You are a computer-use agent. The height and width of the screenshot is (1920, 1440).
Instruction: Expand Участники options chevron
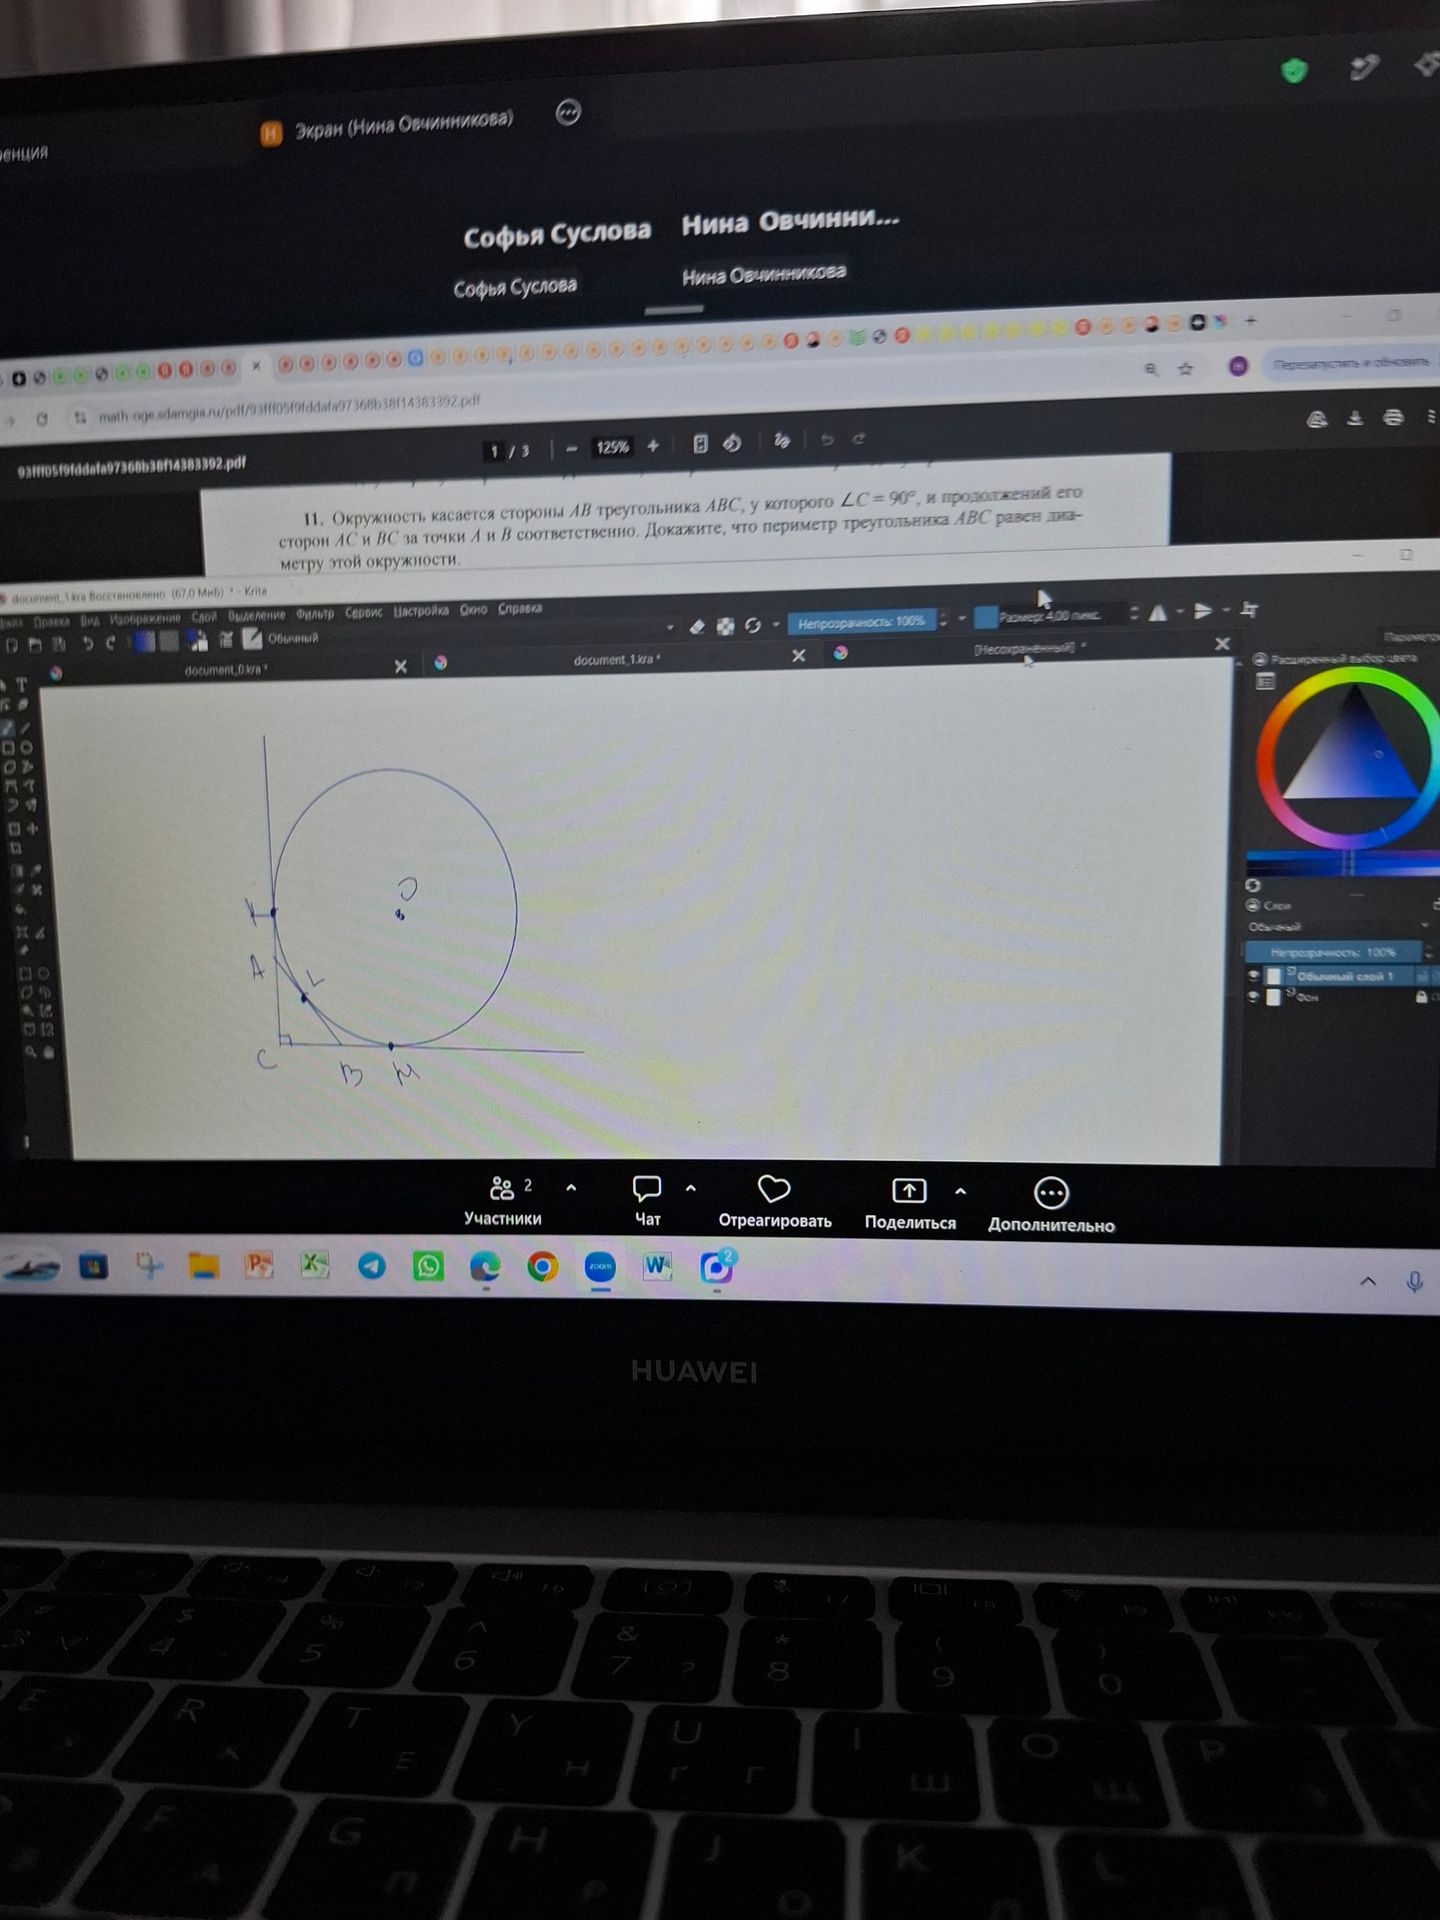click(x=571, y=1188)
